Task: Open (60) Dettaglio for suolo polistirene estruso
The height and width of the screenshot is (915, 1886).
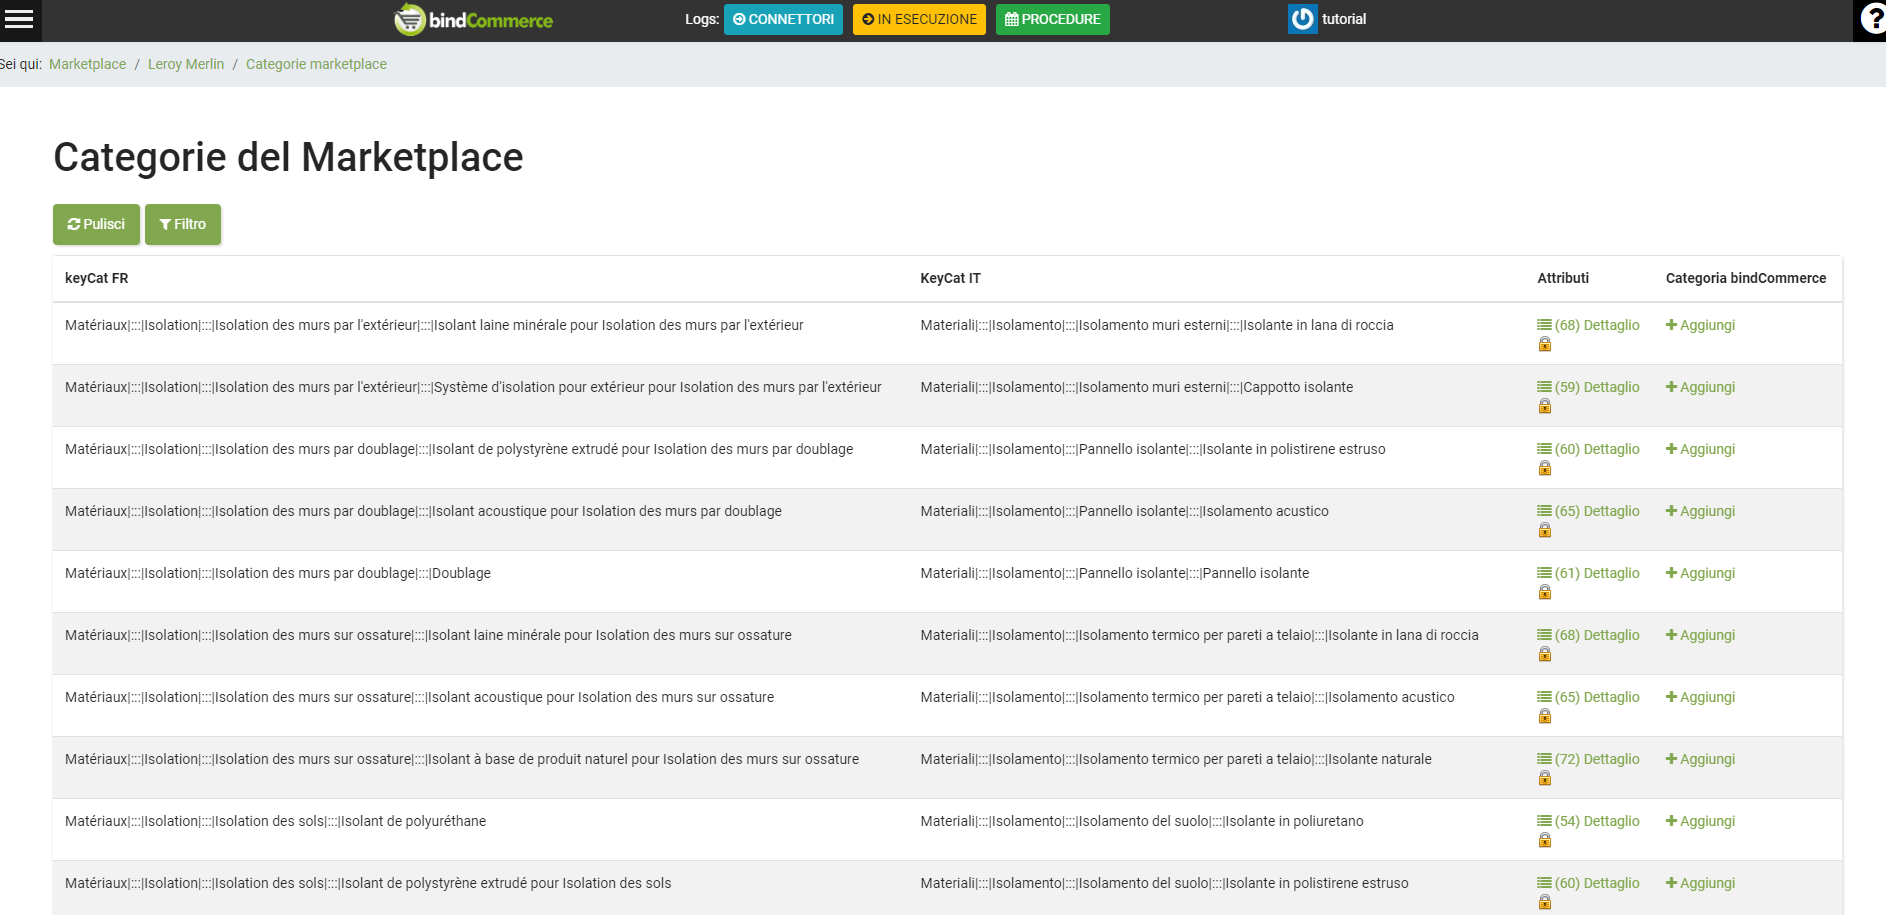Action: pos(1588,883)
